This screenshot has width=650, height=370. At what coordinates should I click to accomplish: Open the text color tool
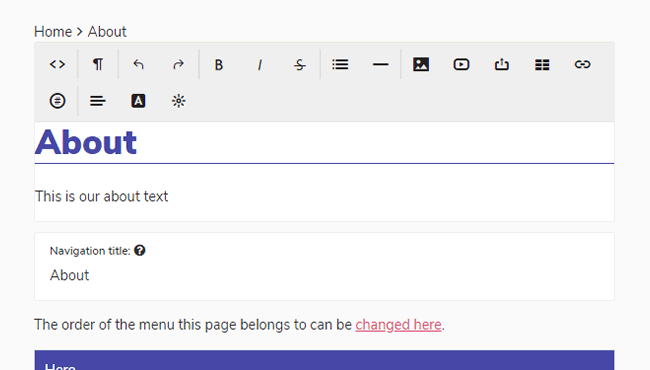pyautogui.click(x=138, y=101)
